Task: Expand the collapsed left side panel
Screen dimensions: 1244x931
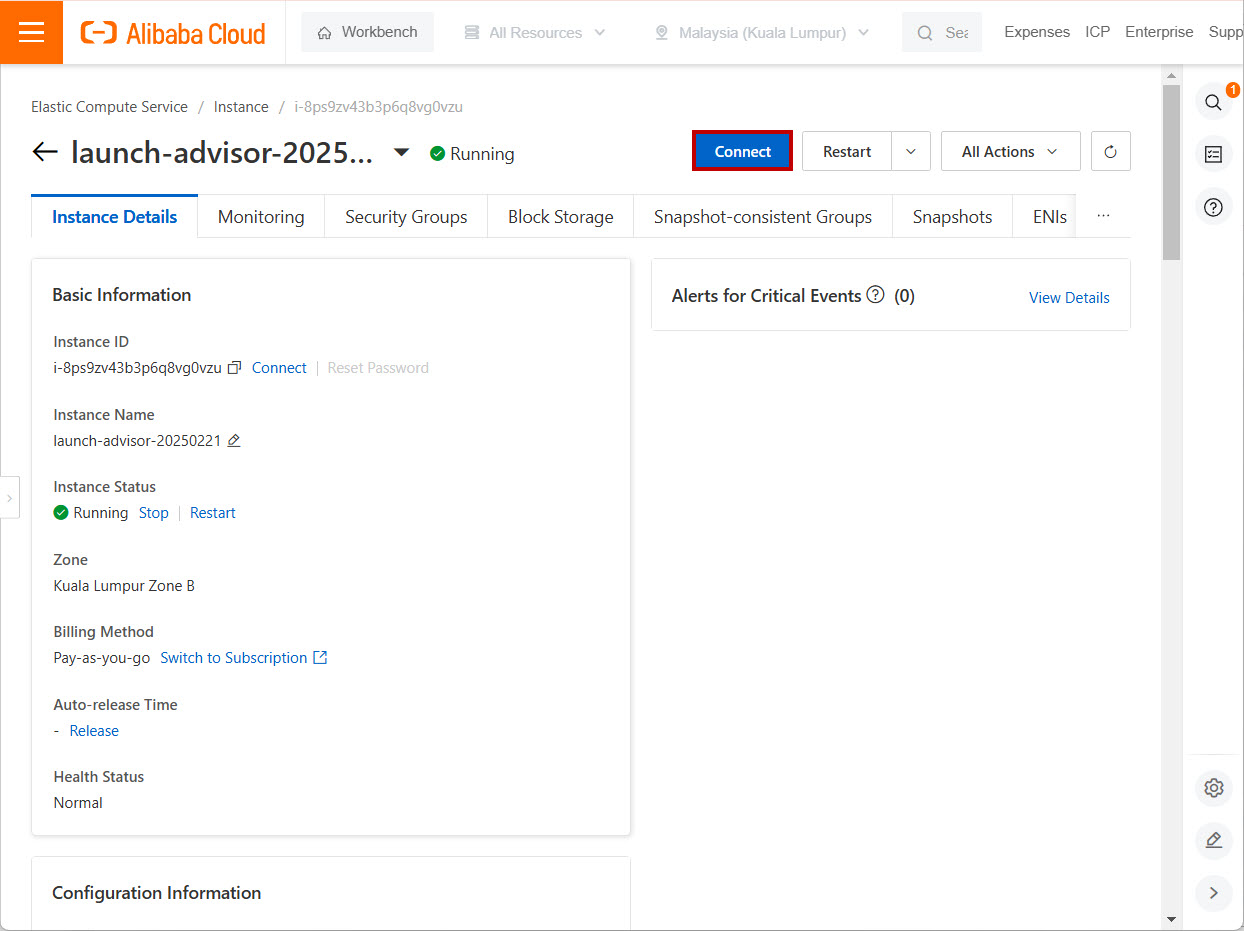Action: 9,498
